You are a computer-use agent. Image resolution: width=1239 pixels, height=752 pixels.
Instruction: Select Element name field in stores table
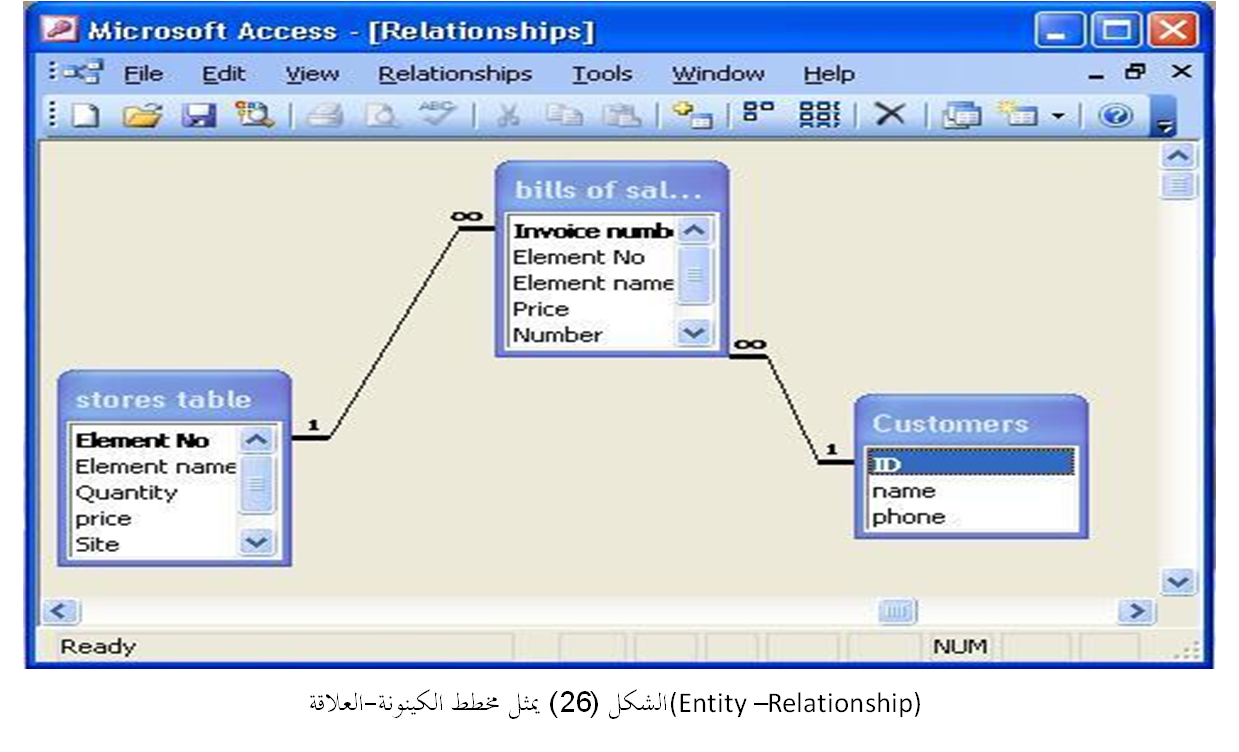pos(156,466)
